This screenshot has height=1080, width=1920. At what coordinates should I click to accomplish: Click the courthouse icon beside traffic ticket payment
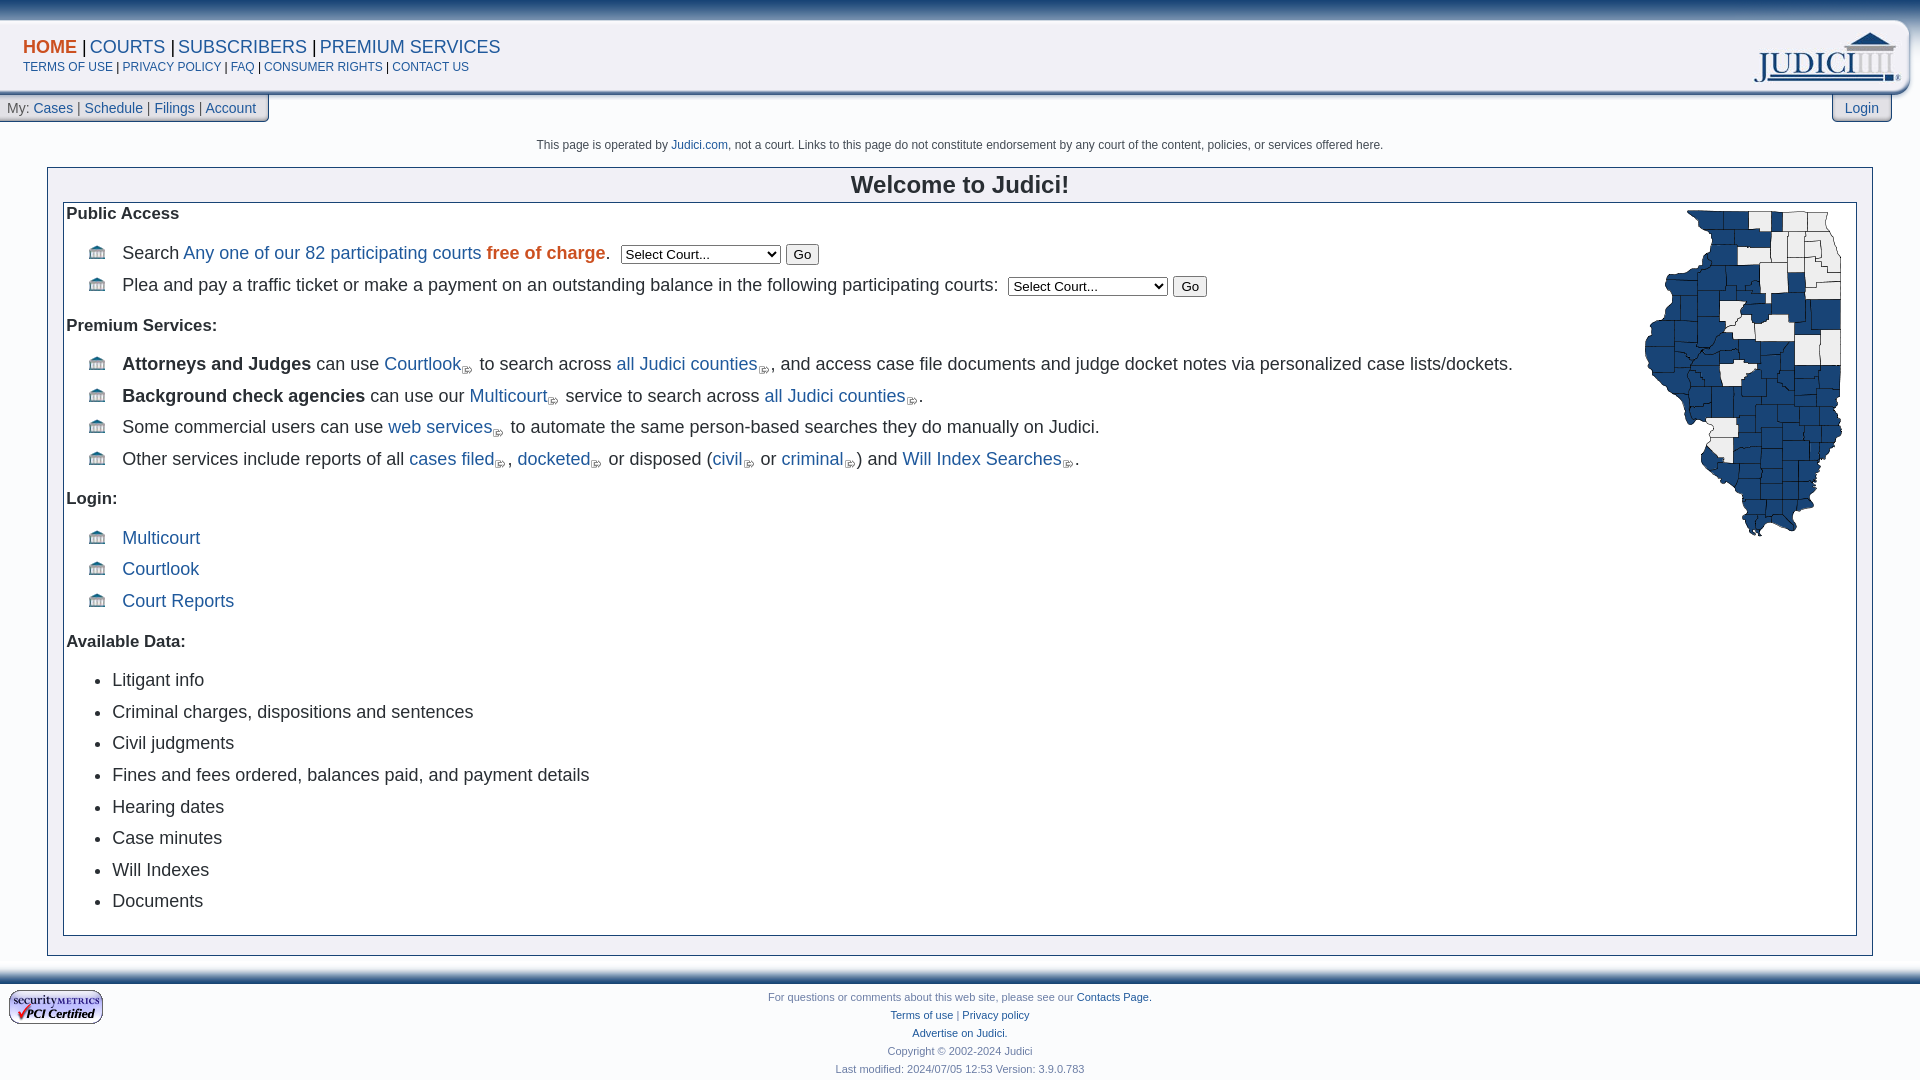tap(97, 285)
